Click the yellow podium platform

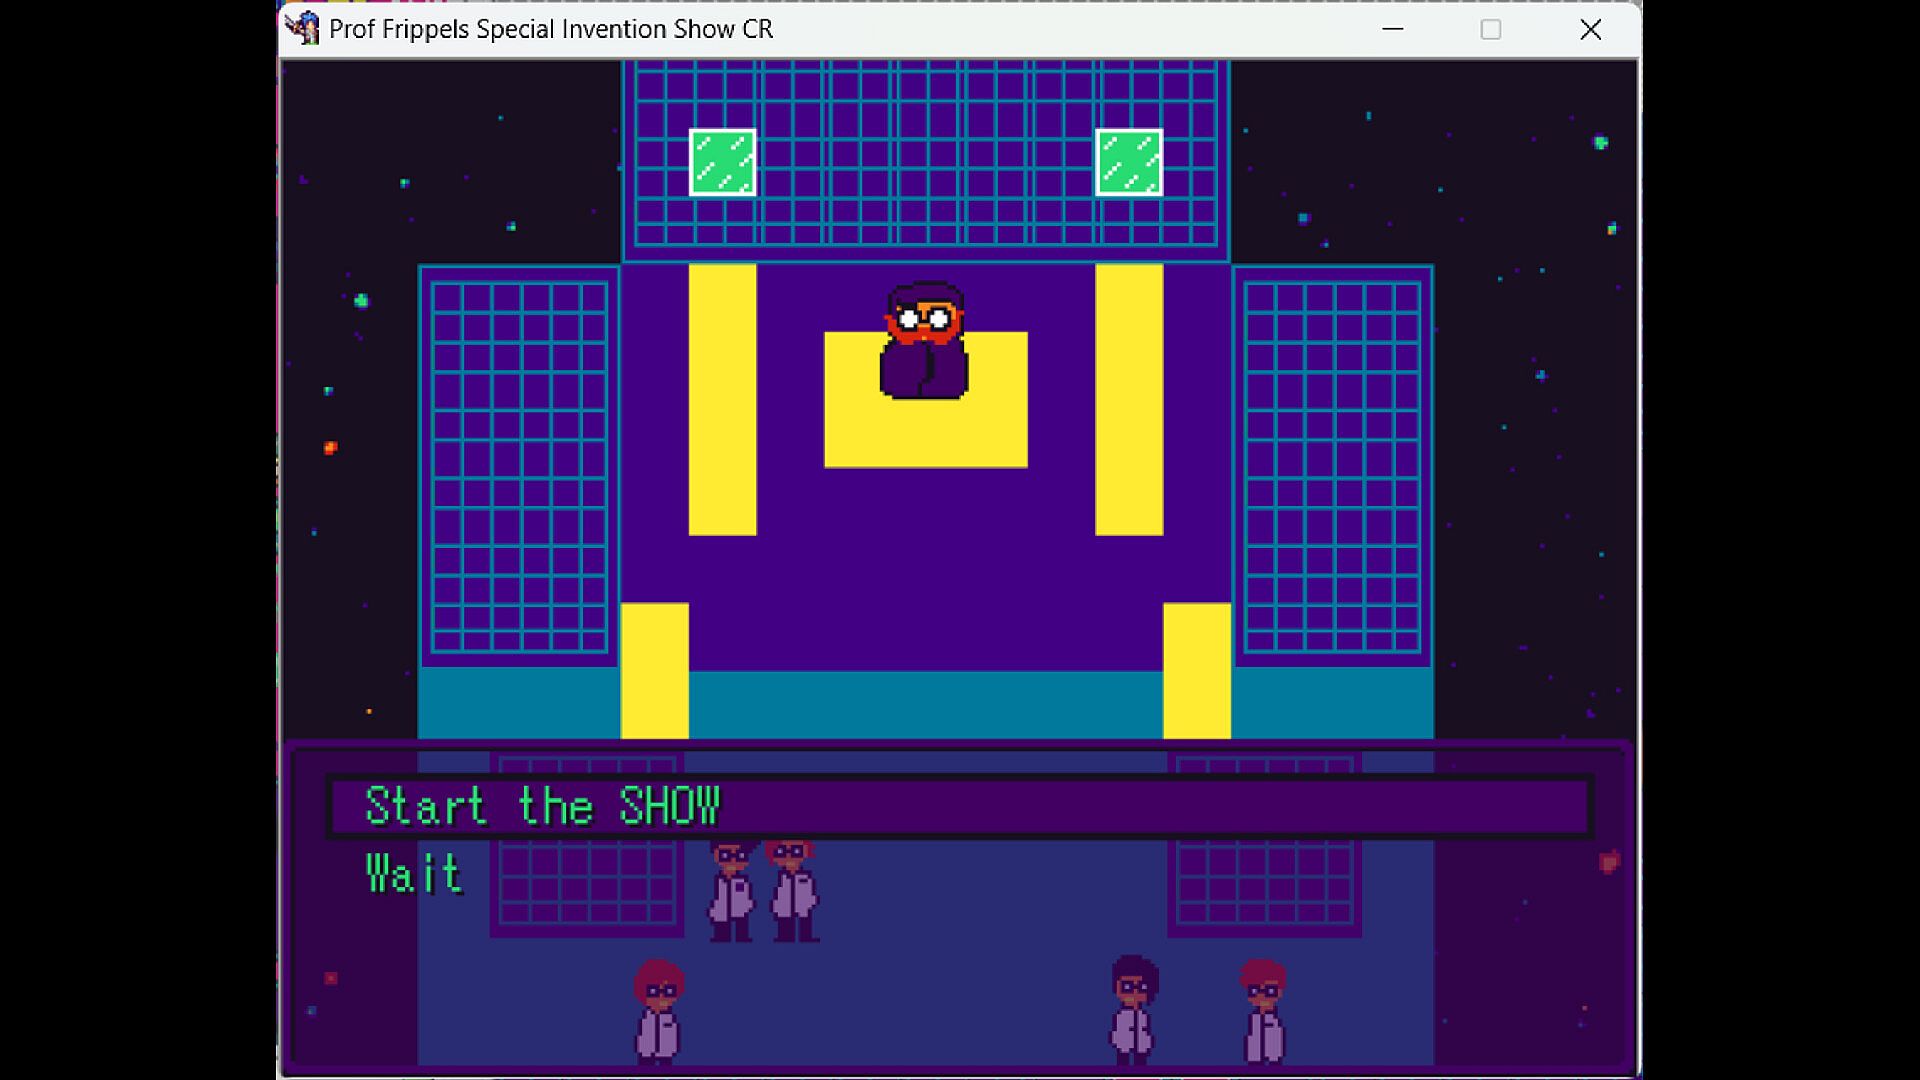925,435
